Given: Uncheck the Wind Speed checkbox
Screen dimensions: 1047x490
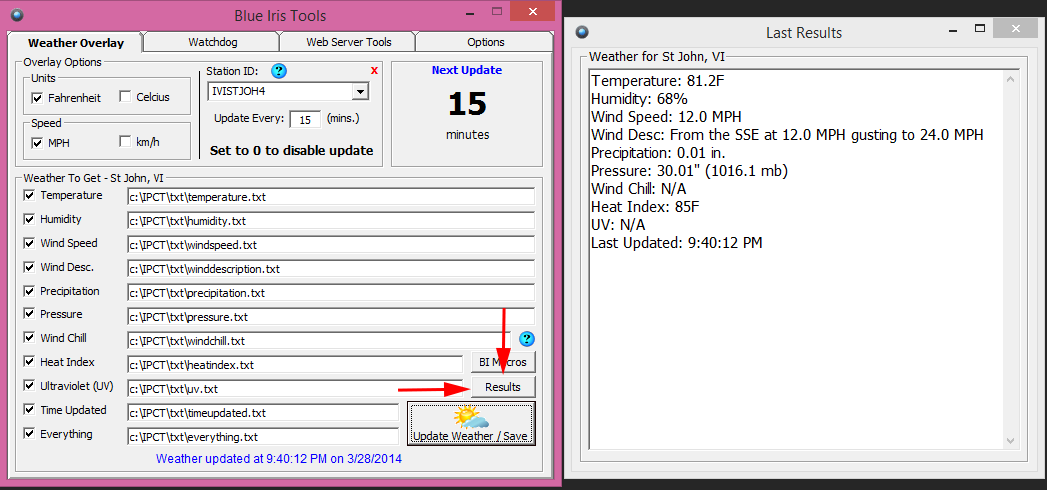Looking at the screenshot, I should point(29,243).
